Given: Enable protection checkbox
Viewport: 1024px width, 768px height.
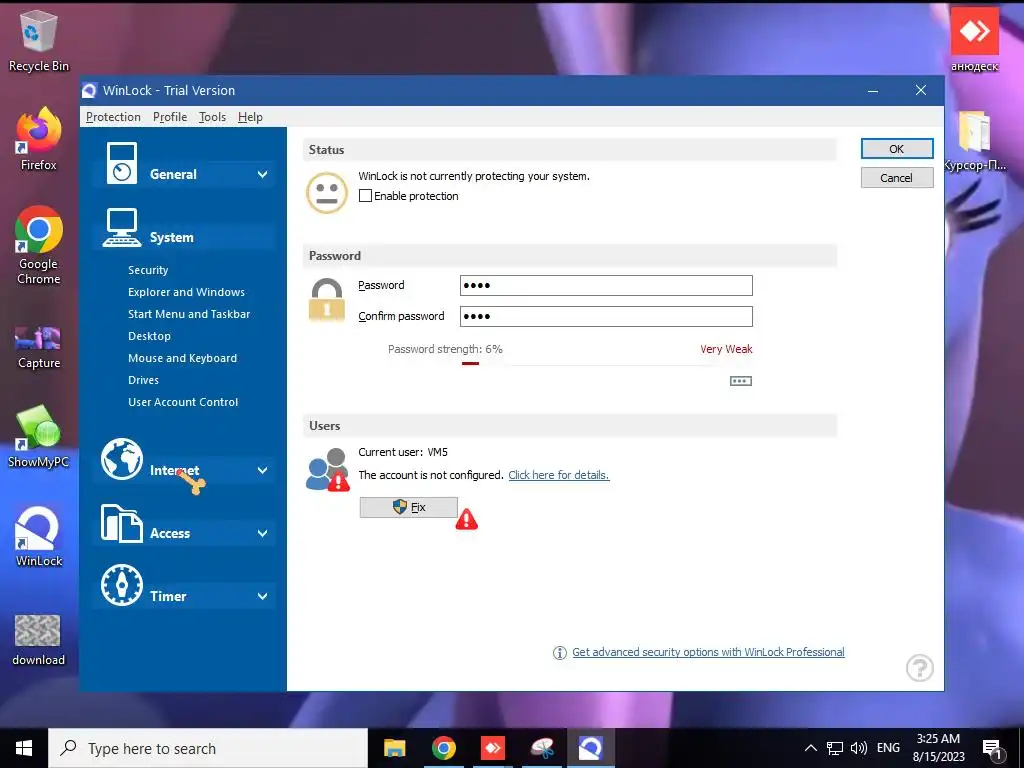Looking at the screenshot, I should (366, 196).
